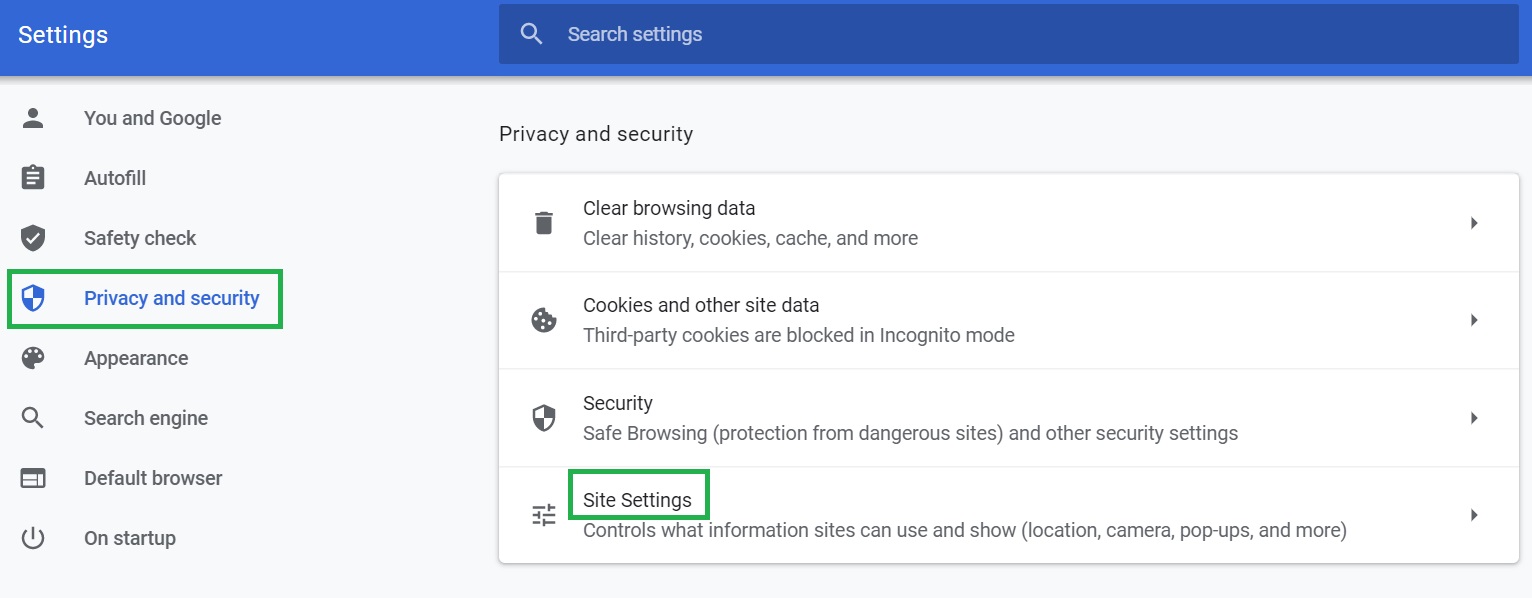Select Default browser in the sidebar

coord(153,478)
